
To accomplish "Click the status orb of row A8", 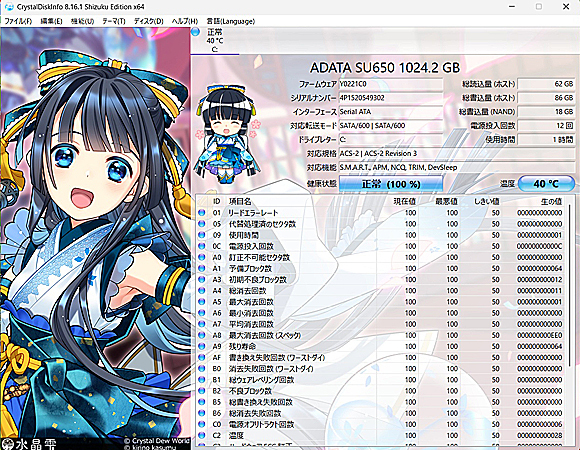I will (202, 335).
